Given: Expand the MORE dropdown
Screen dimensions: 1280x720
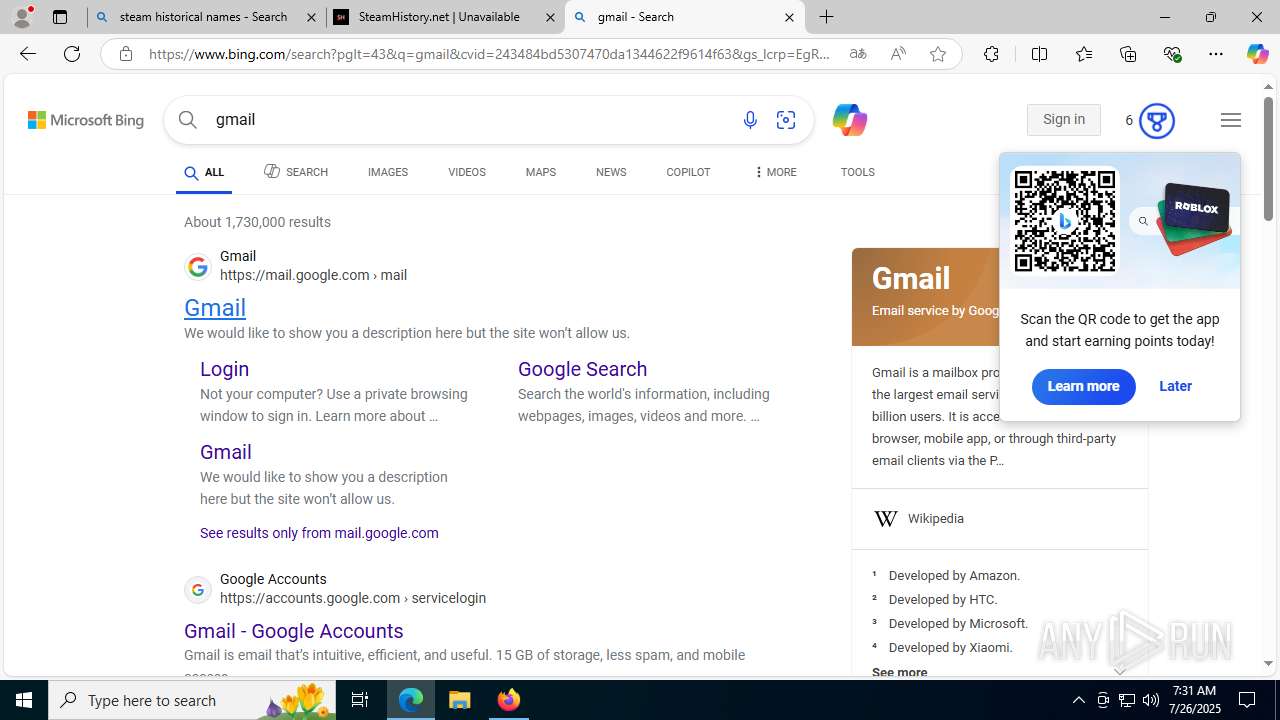Looking at the screenshot, I should pyautogui.click(x=775, y=173).
